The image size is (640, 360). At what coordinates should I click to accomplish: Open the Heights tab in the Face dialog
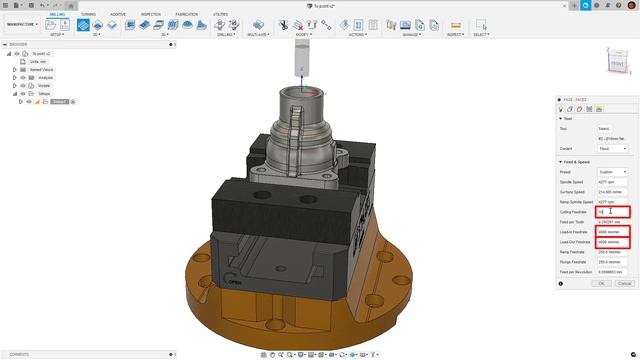tap(580, 109)
